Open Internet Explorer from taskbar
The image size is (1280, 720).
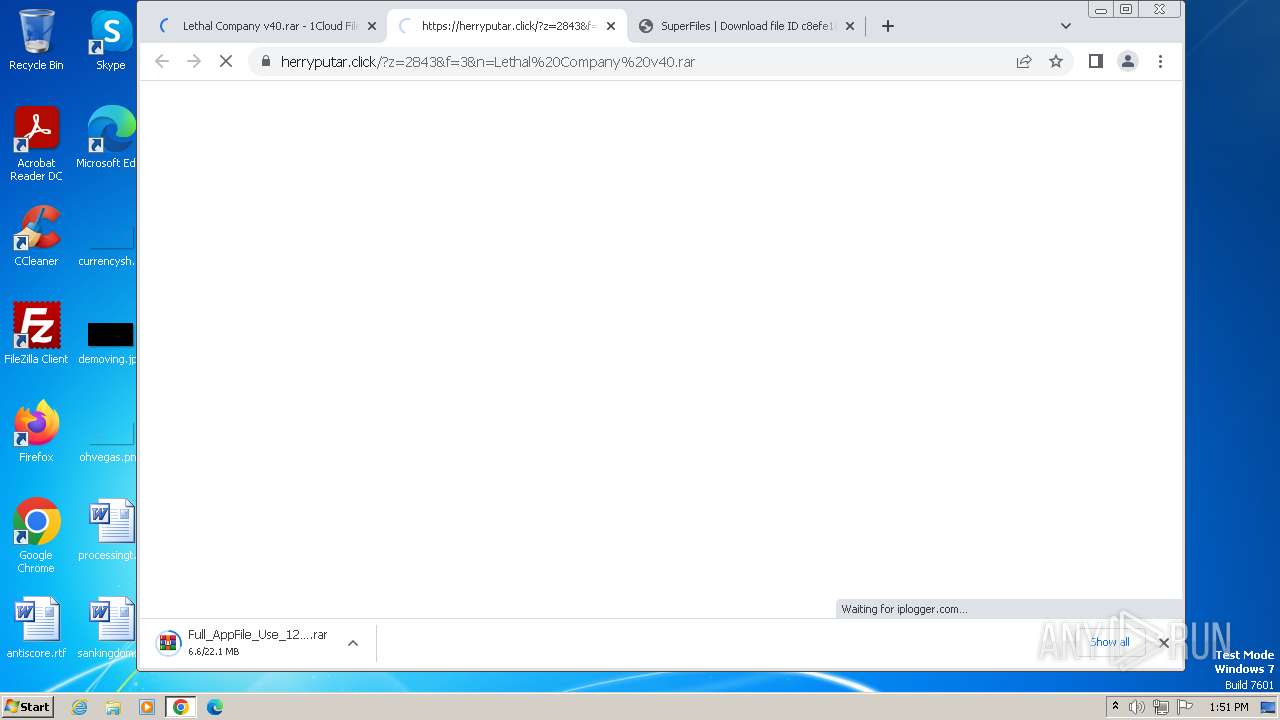tap(79, 707)
